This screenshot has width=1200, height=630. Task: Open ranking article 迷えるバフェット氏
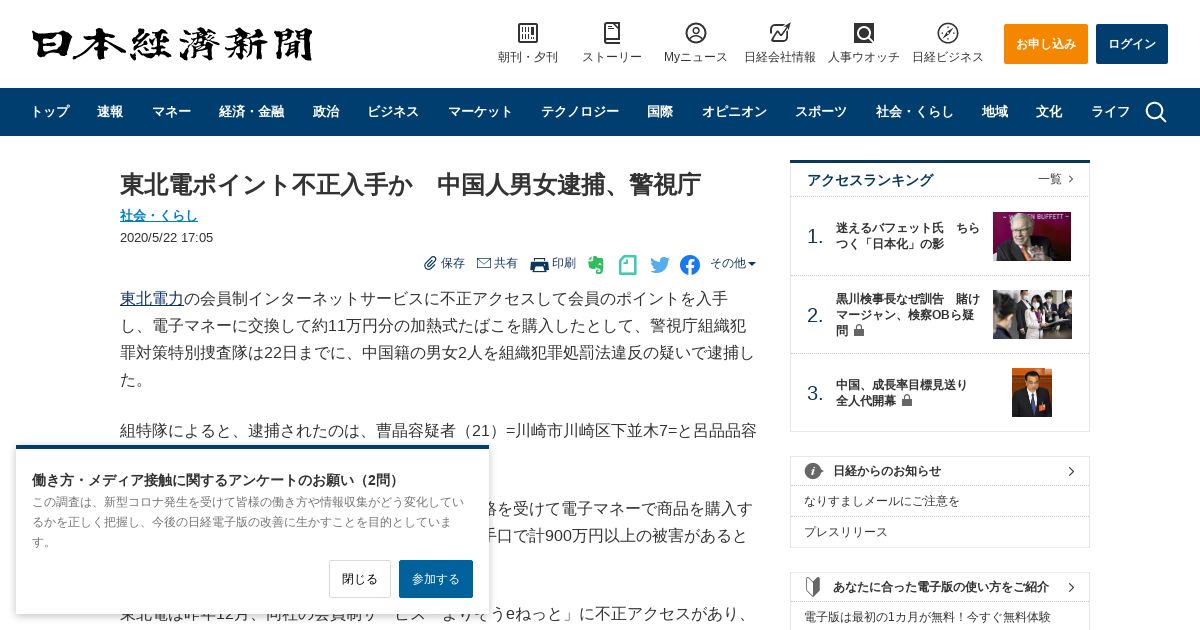[908, 236]
